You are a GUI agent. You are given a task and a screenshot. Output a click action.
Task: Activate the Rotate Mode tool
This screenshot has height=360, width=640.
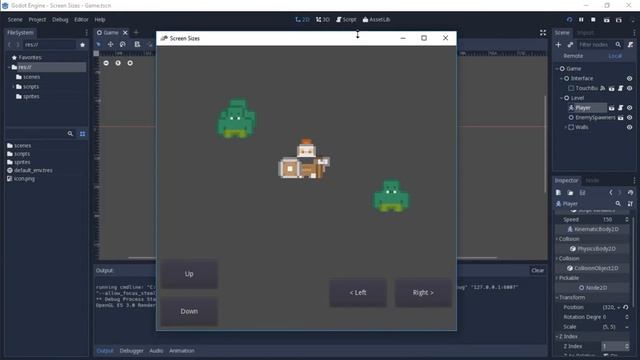[x=123, y=44]
